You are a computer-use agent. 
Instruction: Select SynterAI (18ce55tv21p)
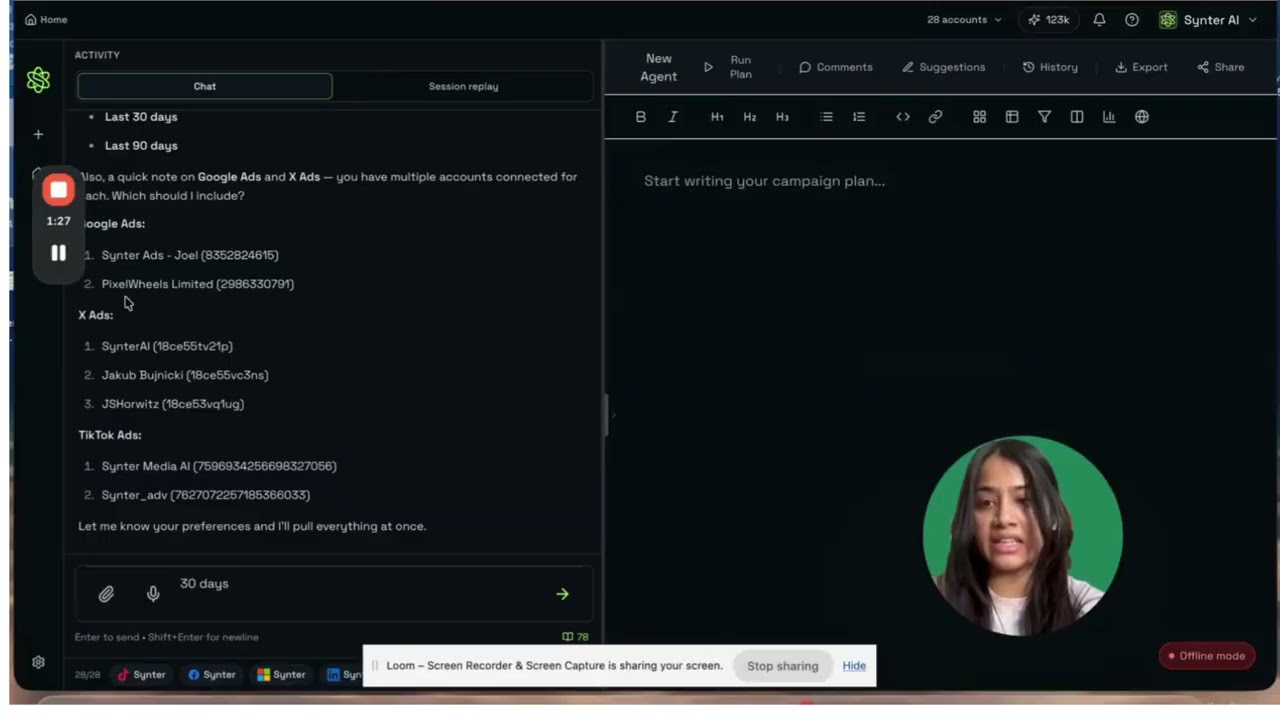167,346
